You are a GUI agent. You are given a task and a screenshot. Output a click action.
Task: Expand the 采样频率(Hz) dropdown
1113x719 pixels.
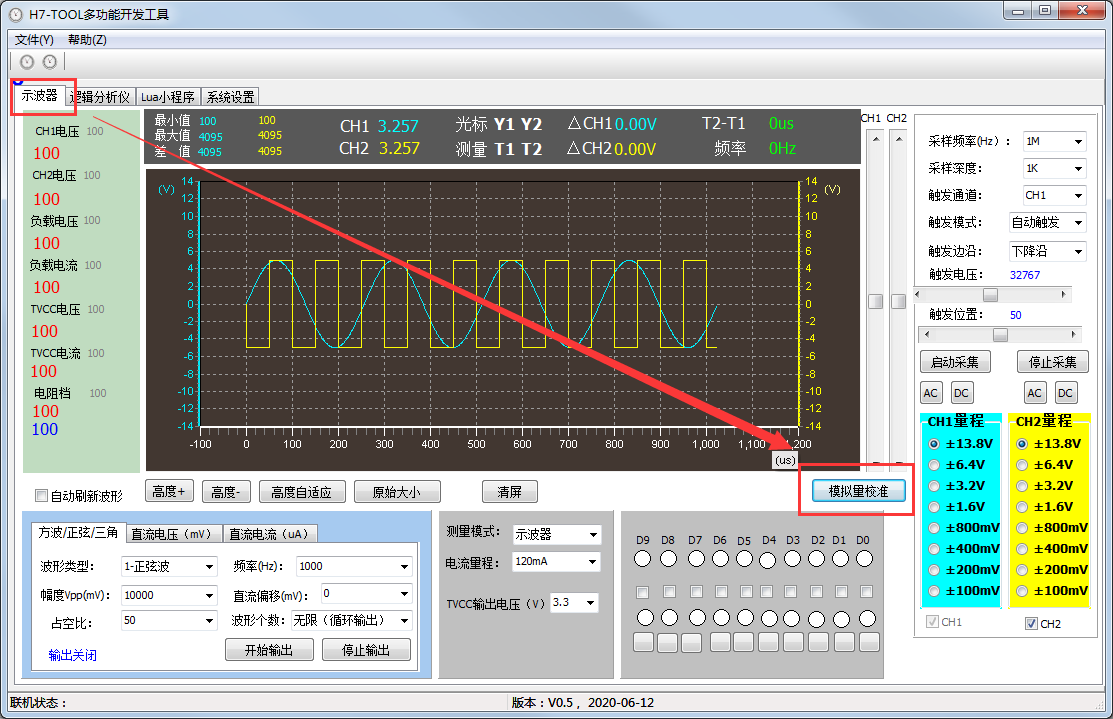[x=1078, y=141]
